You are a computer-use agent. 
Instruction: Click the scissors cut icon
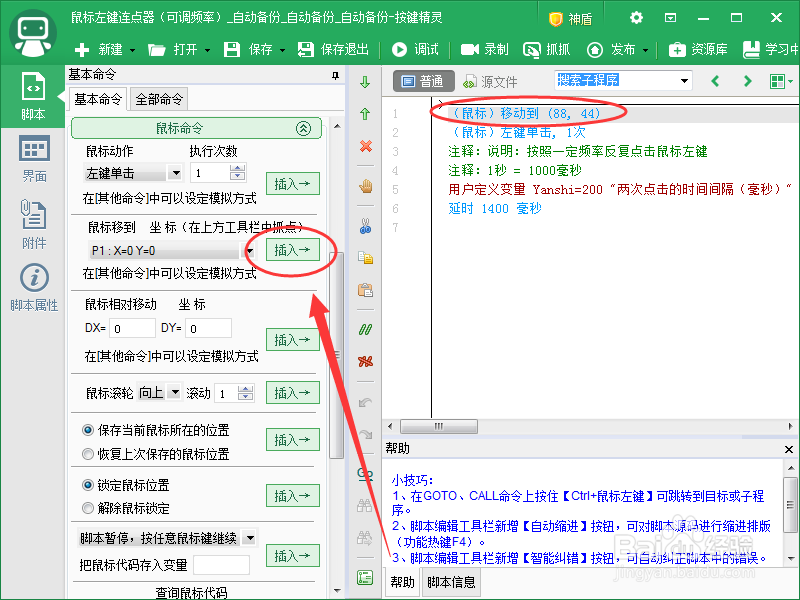[365, 226]
